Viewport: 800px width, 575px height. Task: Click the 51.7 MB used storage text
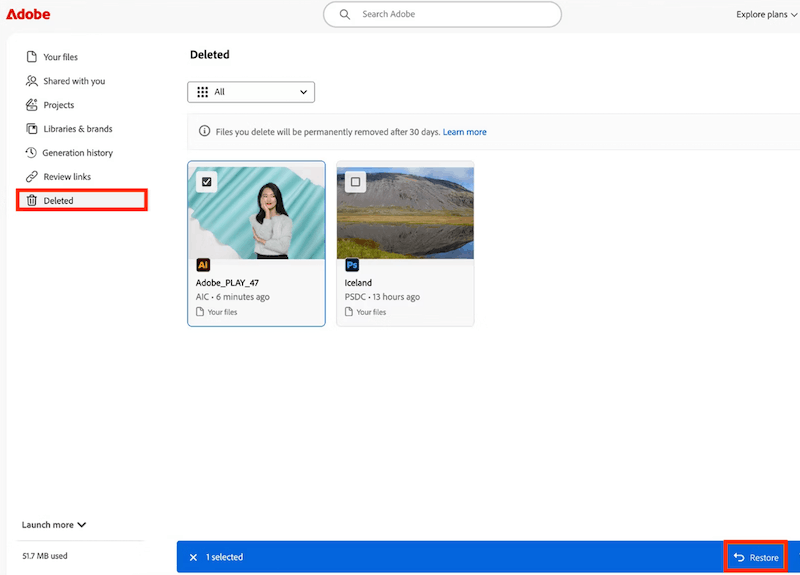click(45, 556)
